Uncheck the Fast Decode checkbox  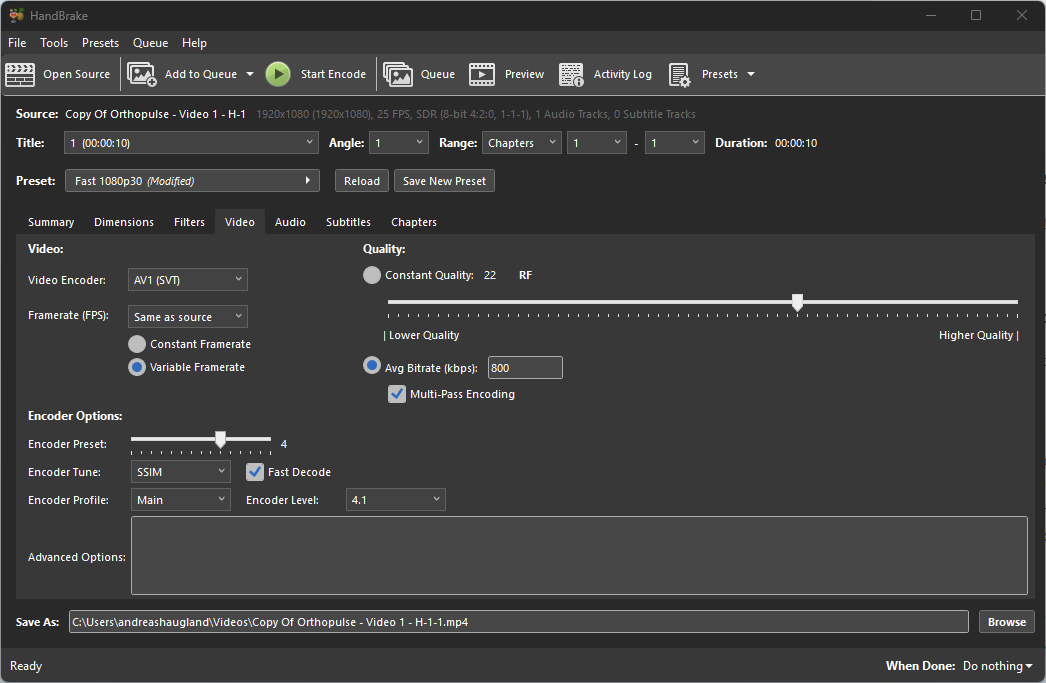(255, 472)
